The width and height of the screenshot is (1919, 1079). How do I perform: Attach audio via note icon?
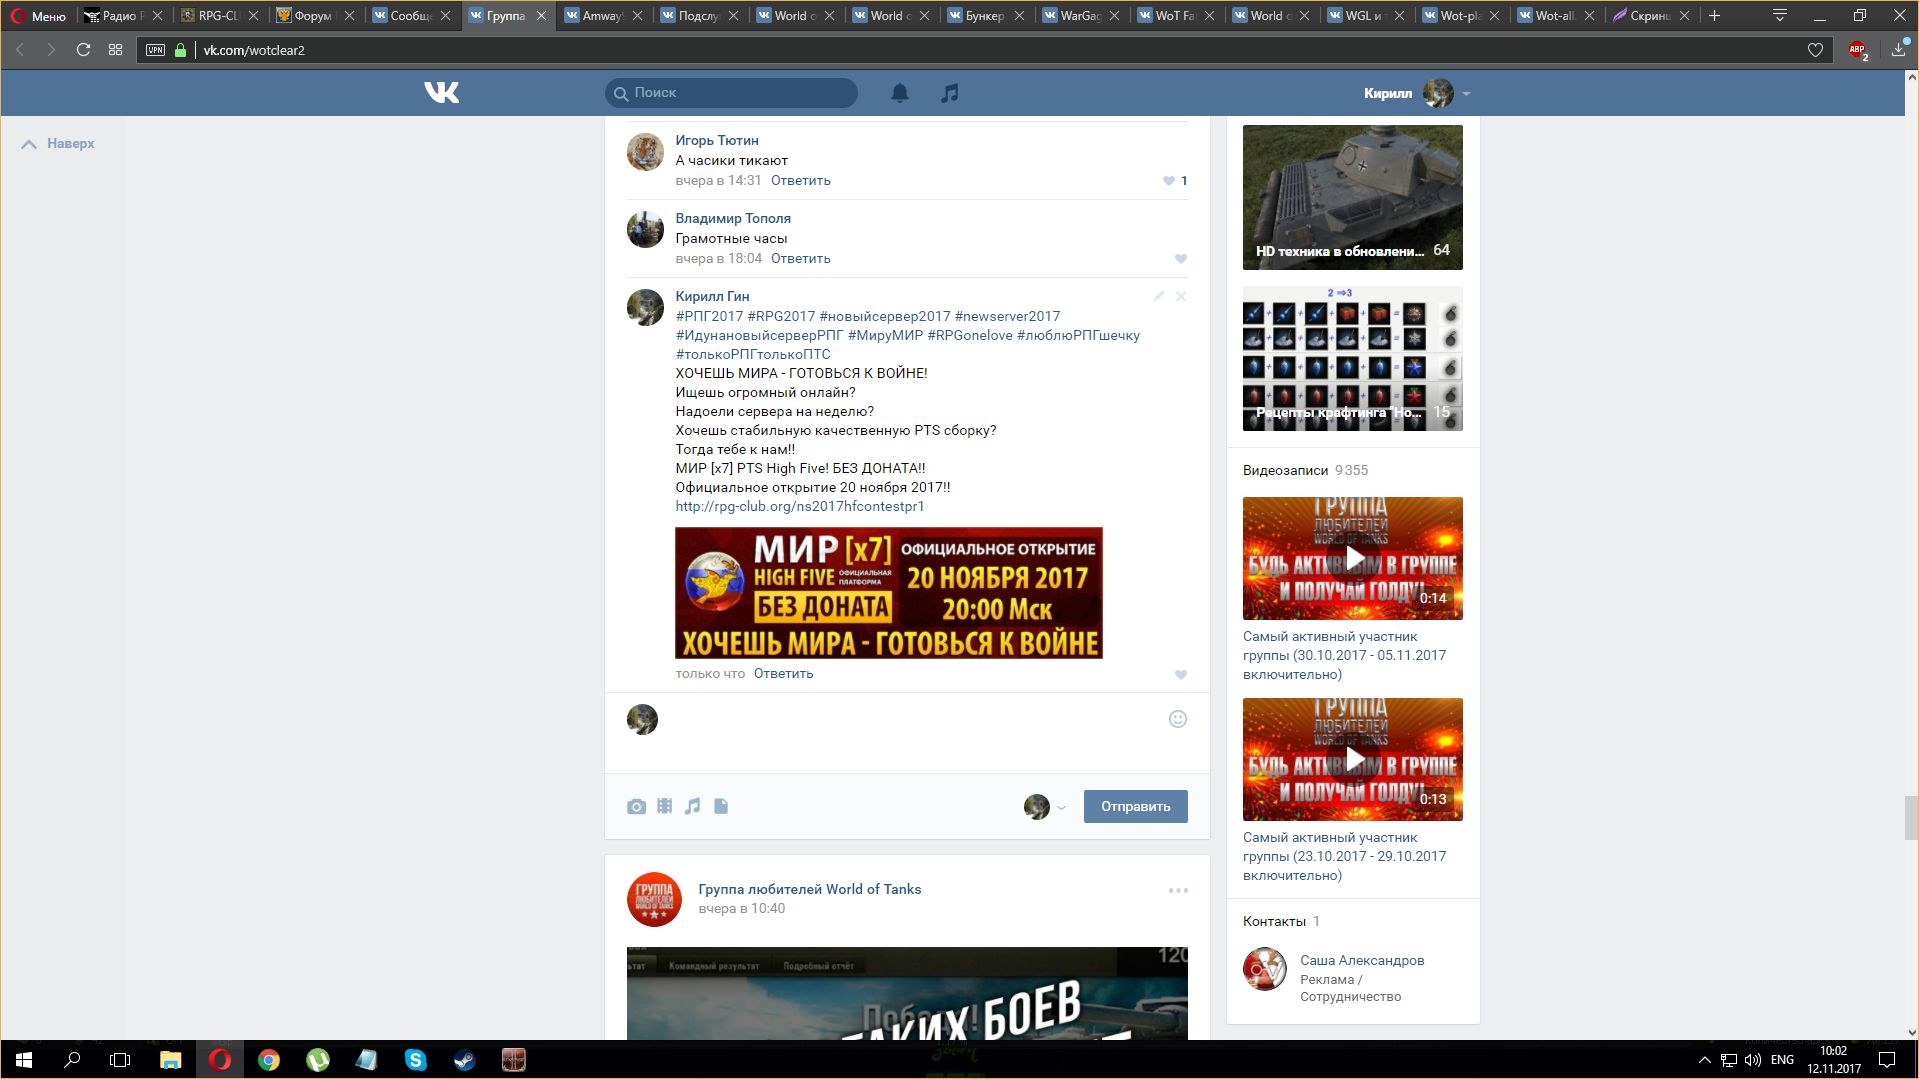click(x=692, y=806)
